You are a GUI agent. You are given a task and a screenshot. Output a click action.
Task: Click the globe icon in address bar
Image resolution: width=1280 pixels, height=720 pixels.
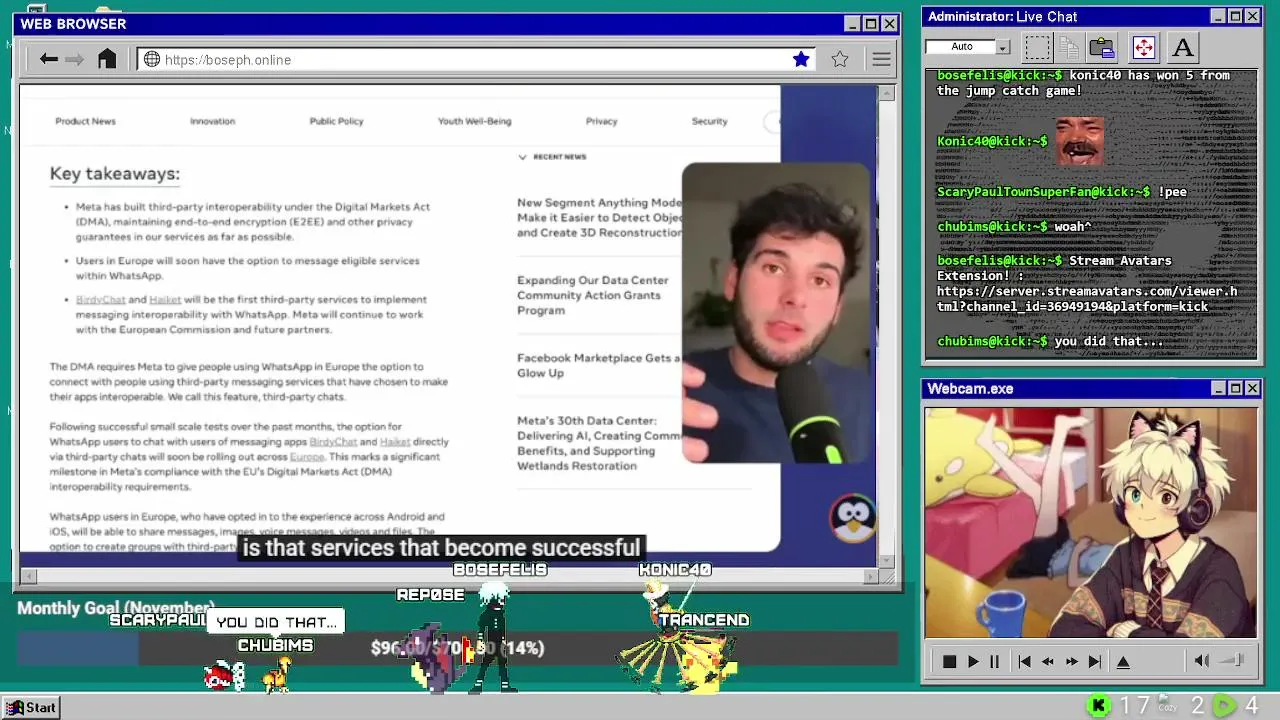click(152, 60)
